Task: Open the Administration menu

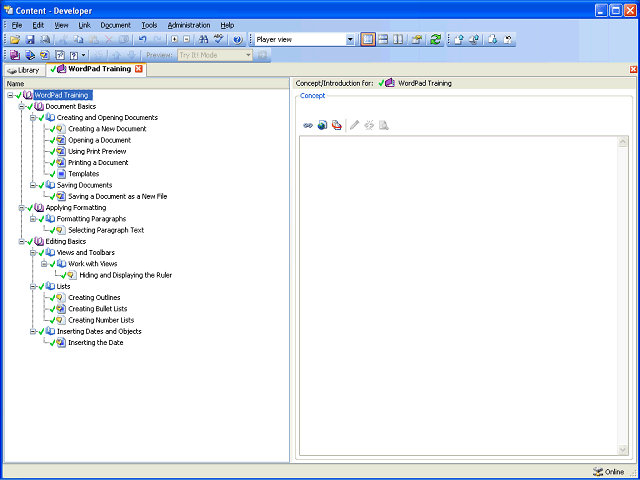Action: click(x=189, y=25)
